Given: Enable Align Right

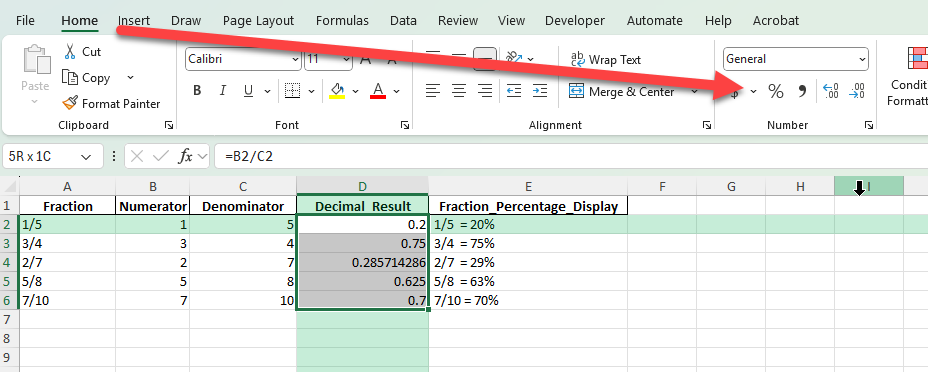Looking at the screenshot, I should (x=485, y=91).
